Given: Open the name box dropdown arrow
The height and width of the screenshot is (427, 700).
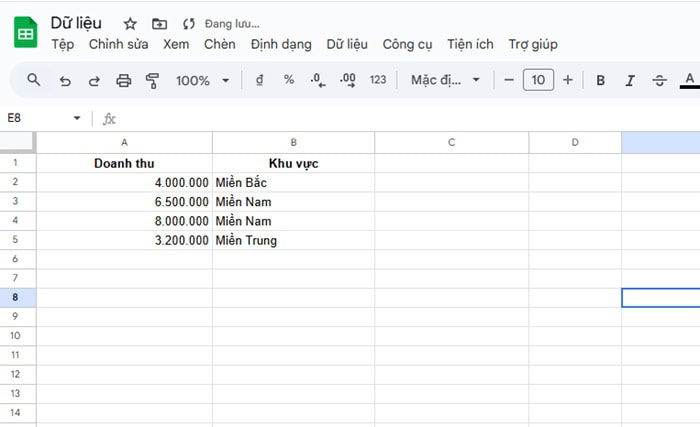Looking at the screenshot, I should pos(77,119).
